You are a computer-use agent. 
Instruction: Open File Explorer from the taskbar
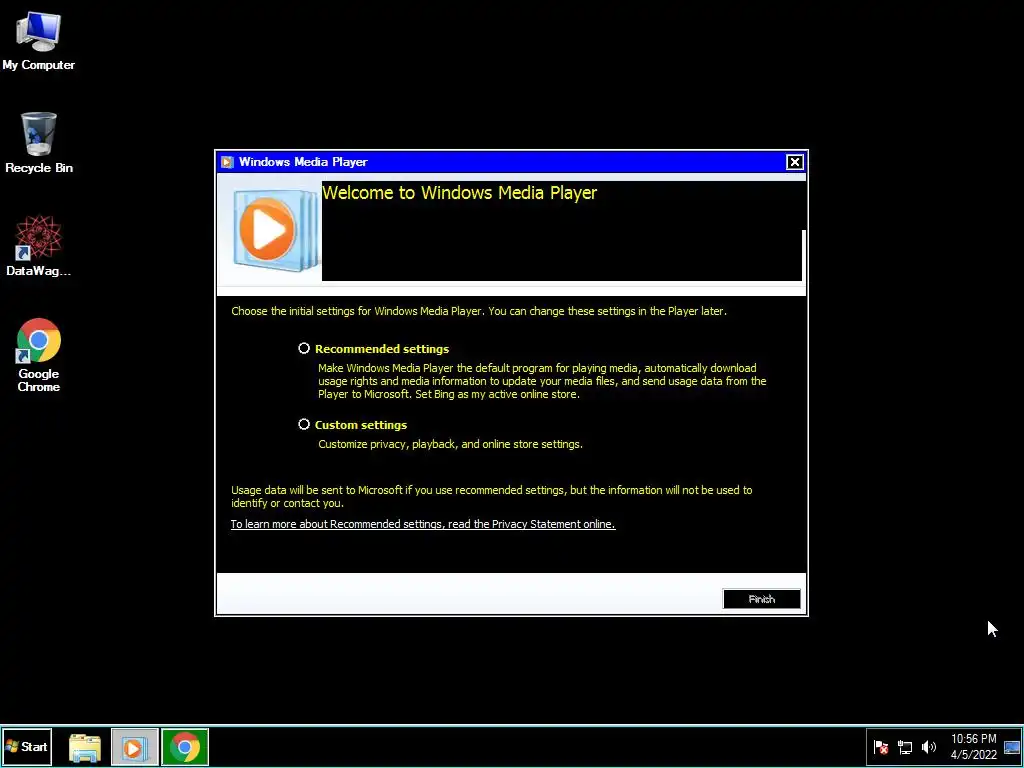coord(85,747)
